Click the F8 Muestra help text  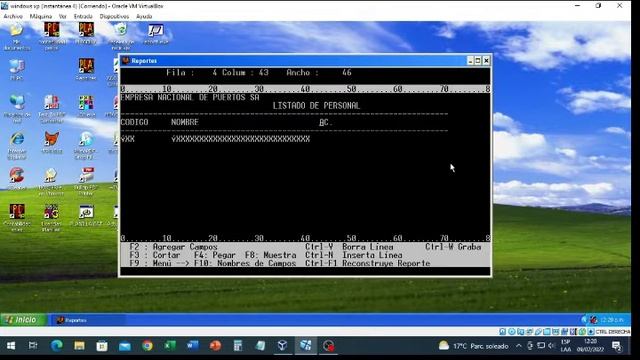click(x=271, y=255)
